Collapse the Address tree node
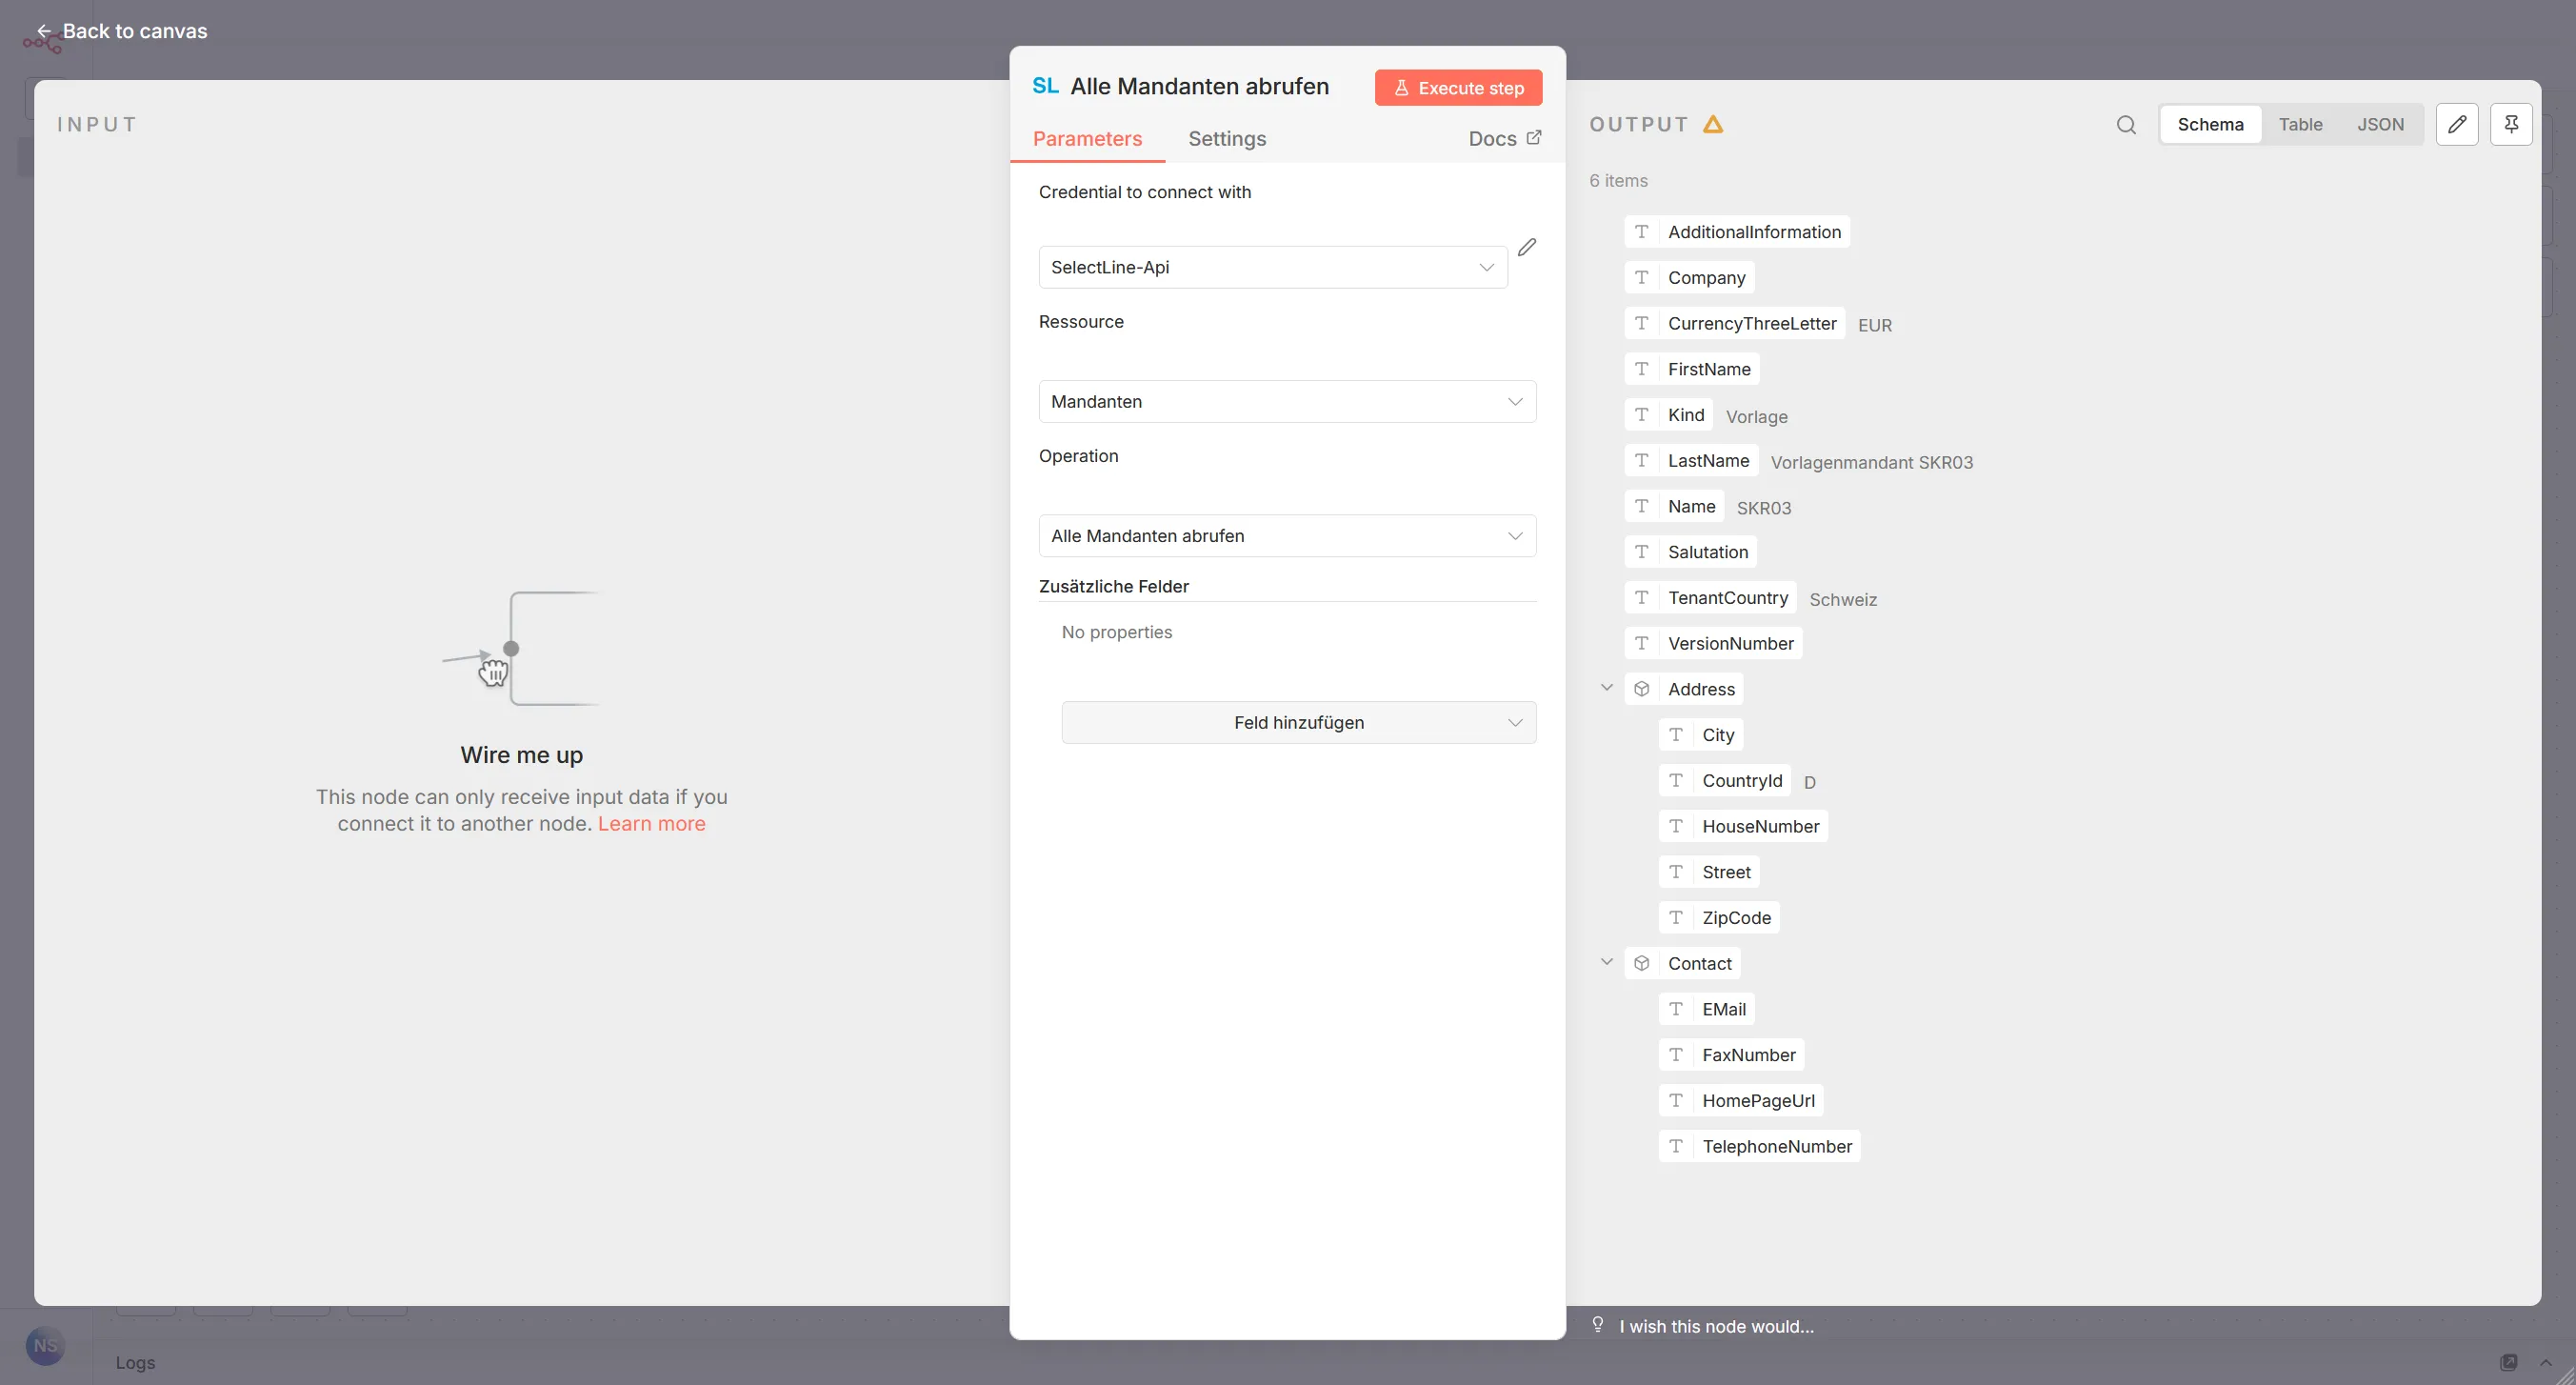This screenshot has width=2576, height=1385. [1606, 688]
